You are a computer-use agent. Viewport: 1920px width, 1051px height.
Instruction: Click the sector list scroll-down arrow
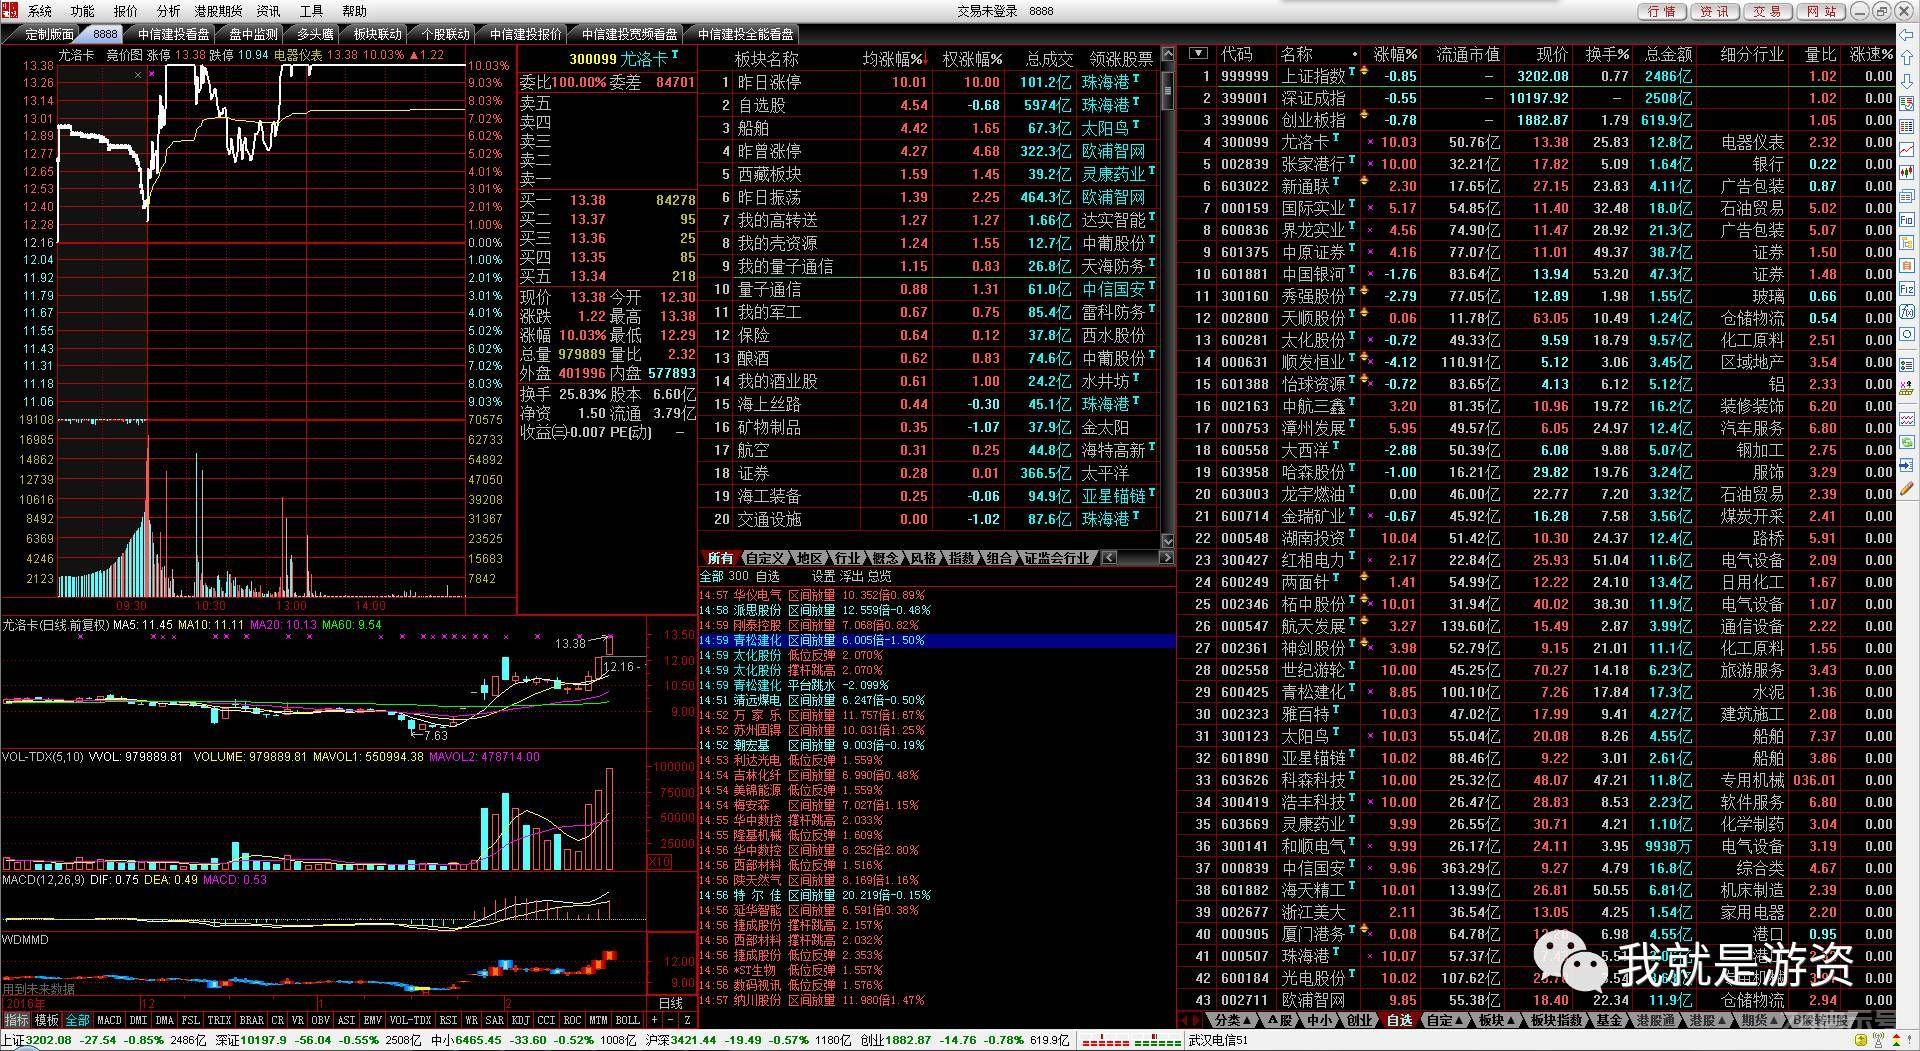(x=1167, y=540)
